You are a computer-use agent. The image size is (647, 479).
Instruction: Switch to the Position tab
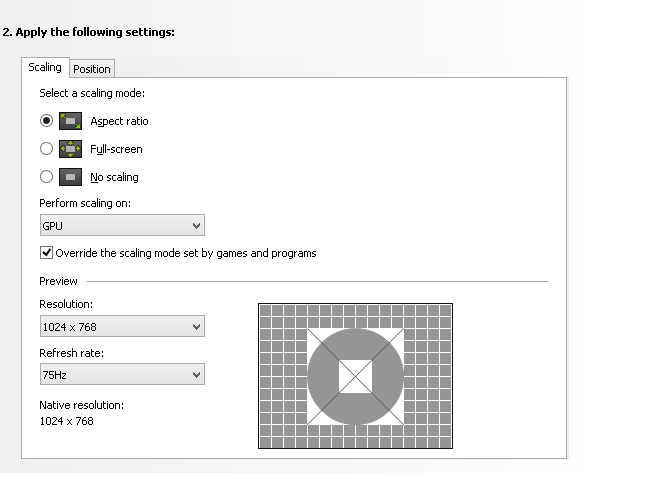[92, 69]
